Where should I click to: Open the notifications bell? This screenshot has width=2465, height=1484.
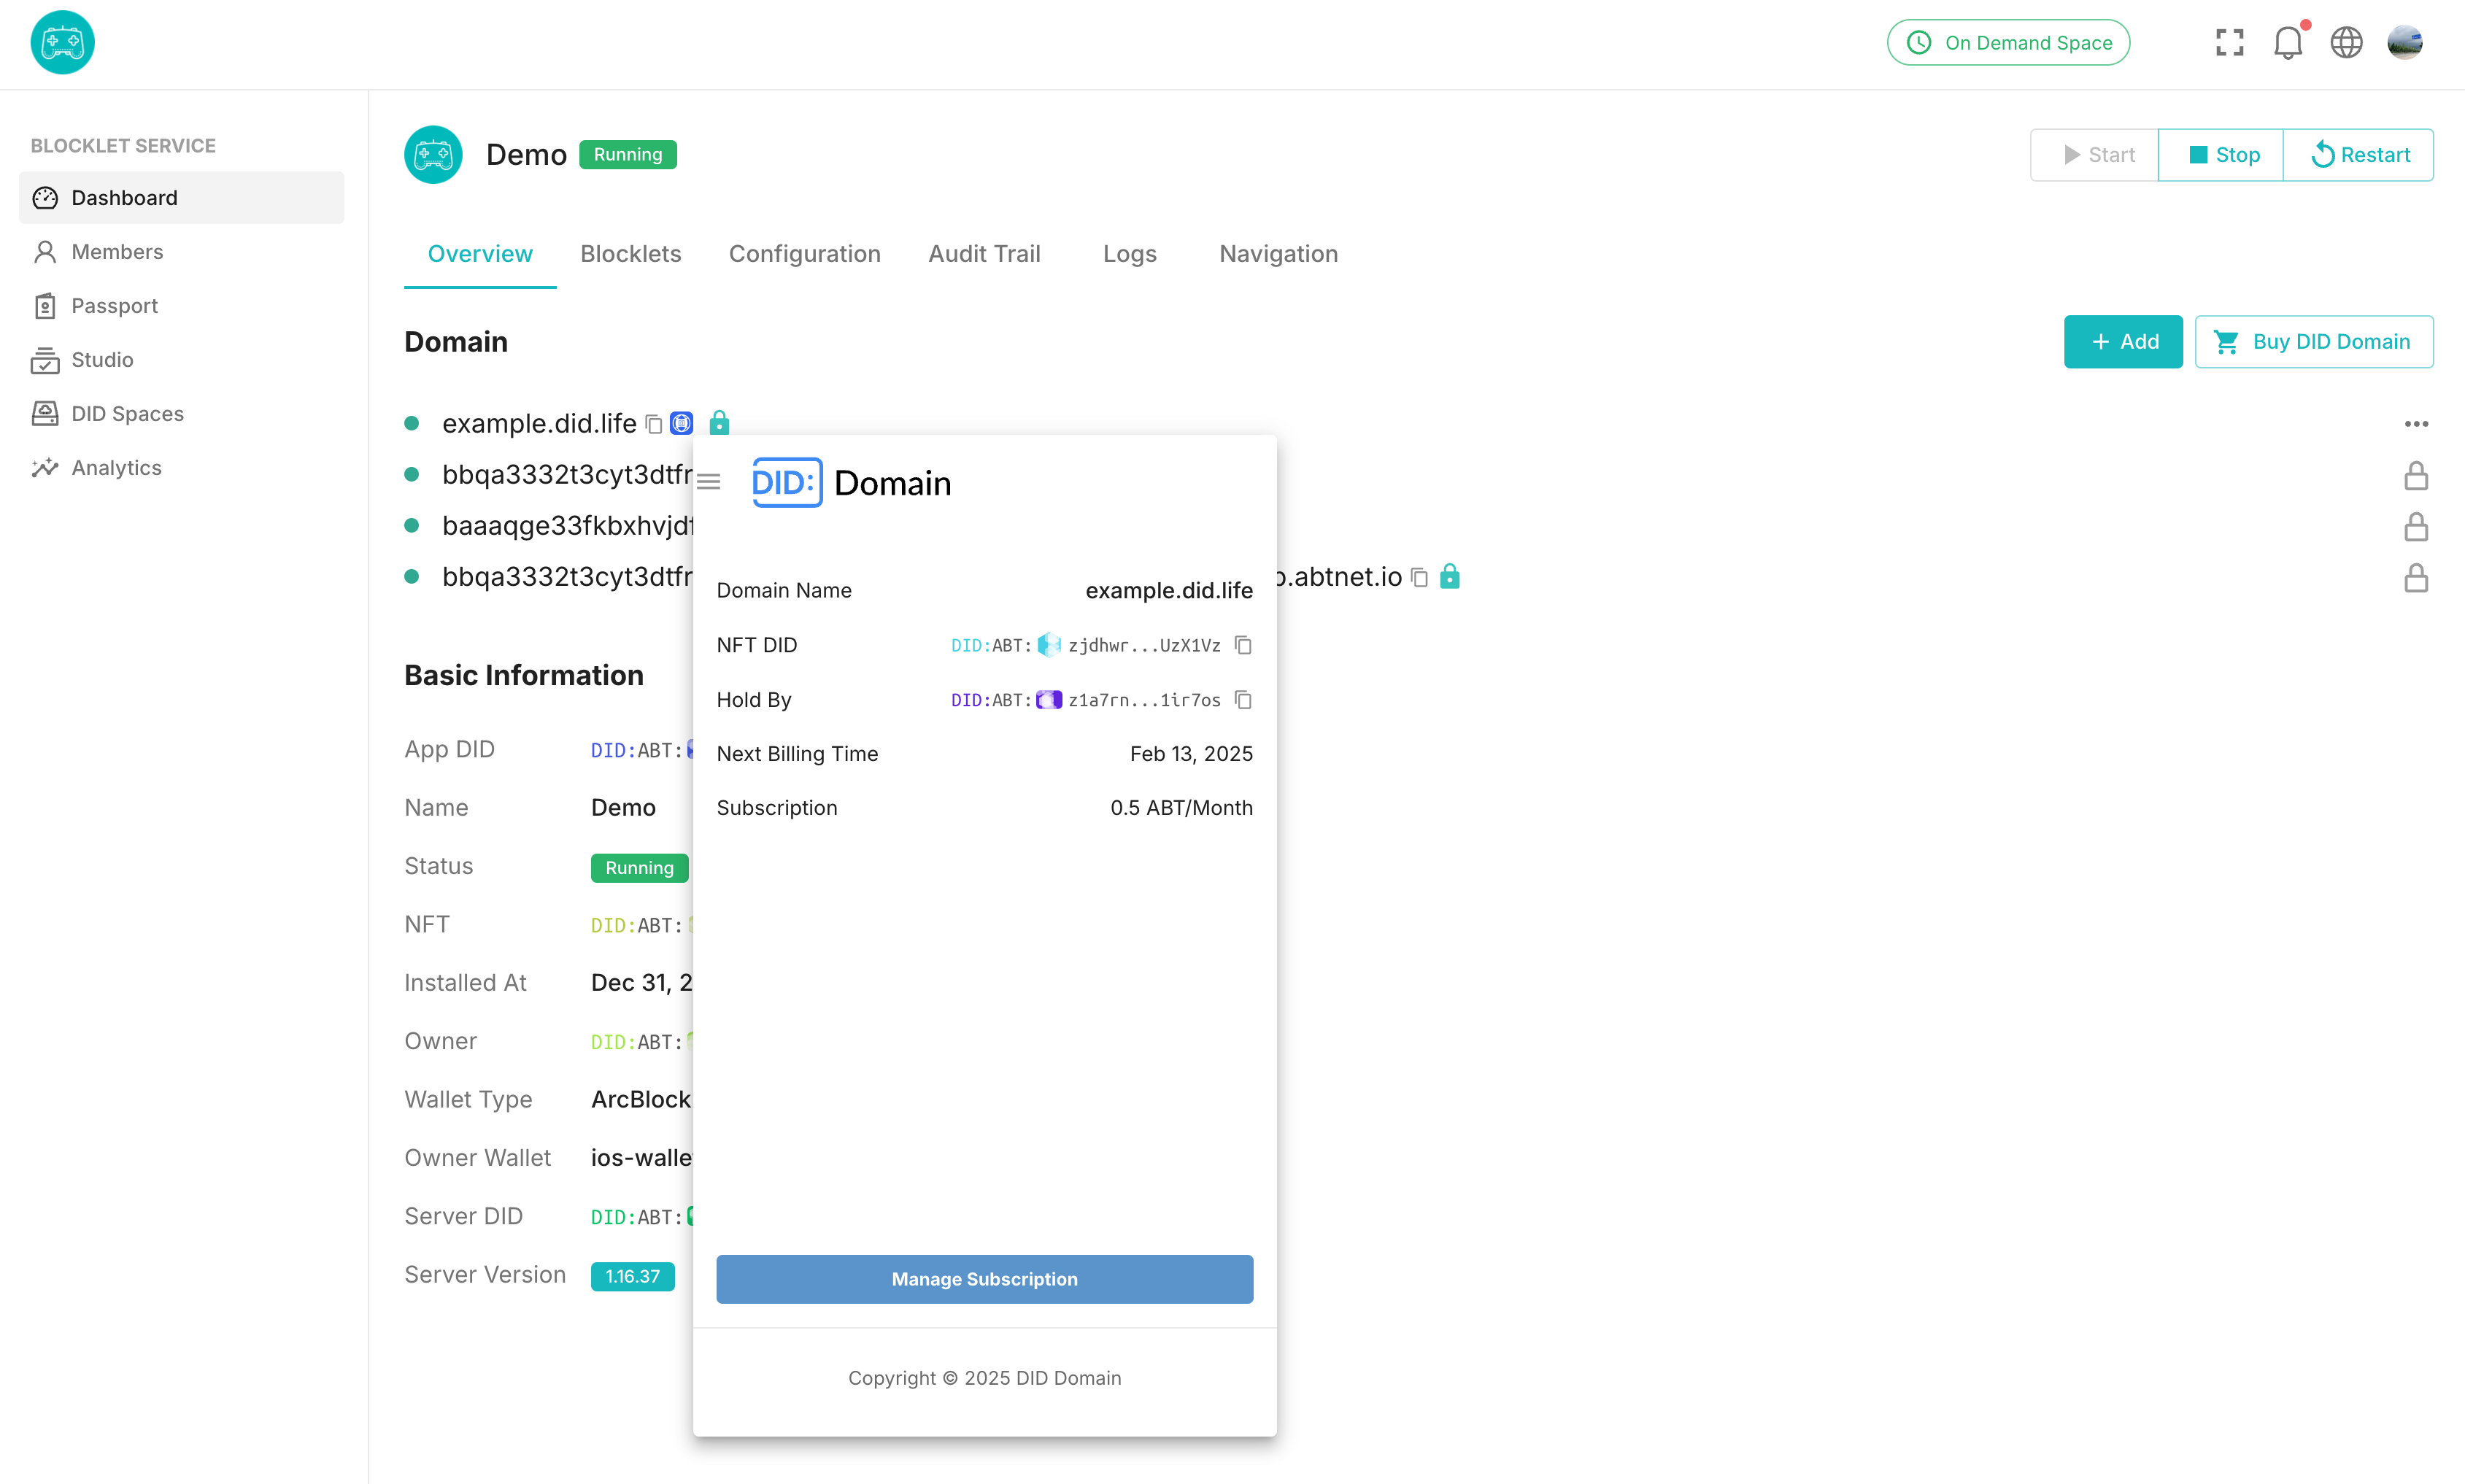click(x=2287, y=42)
